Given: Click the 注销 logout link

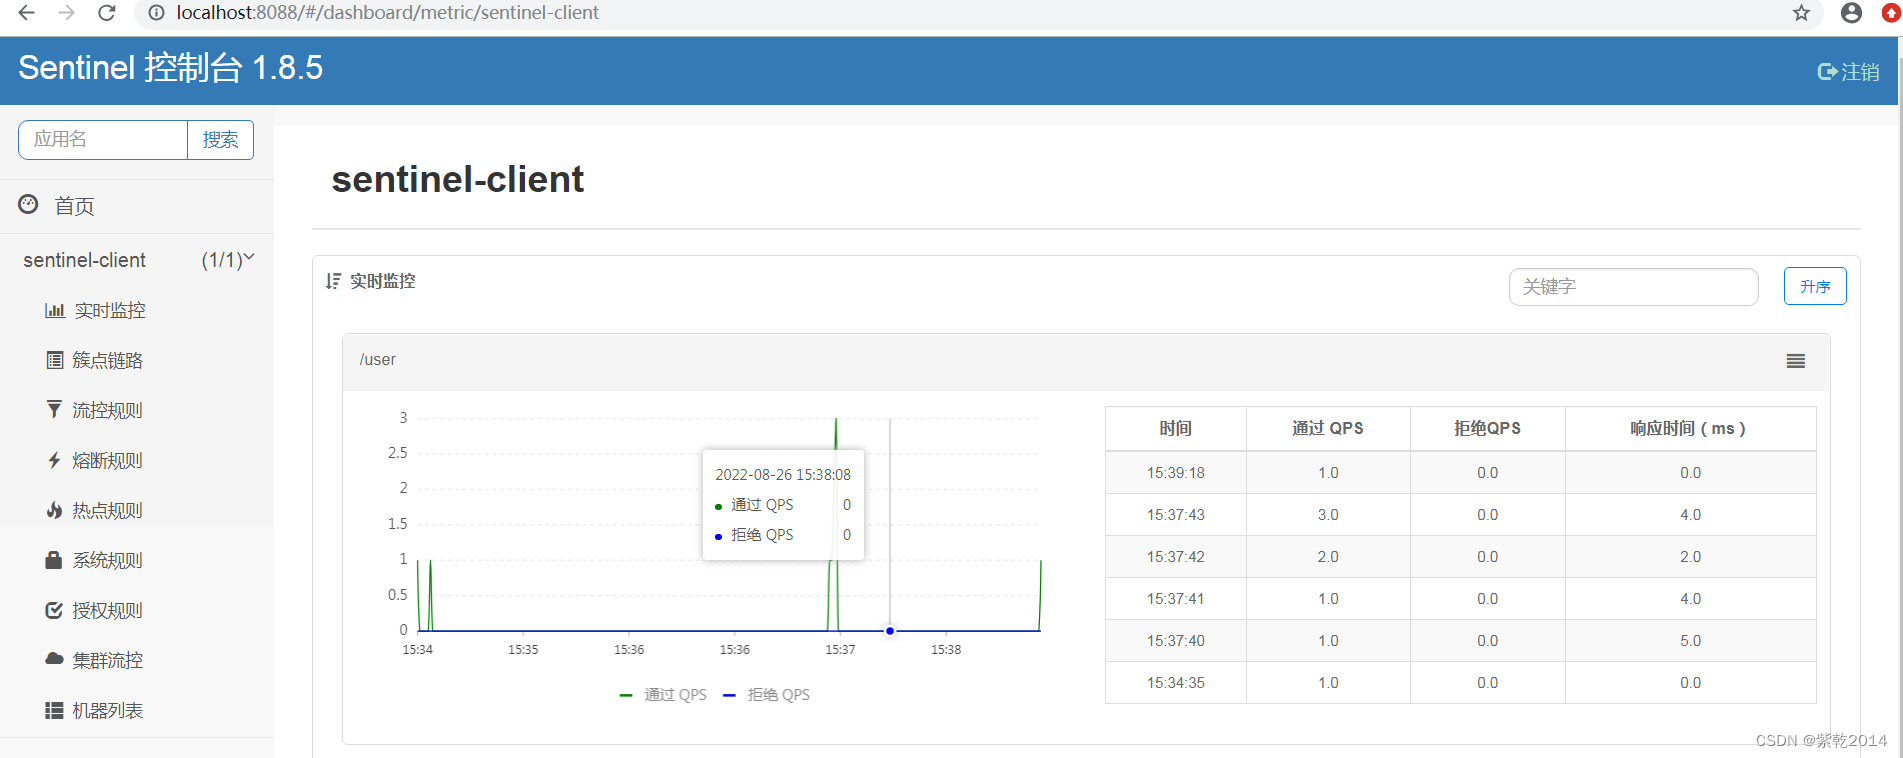Looking at the screenshot, I should pyautogui.click(x=1860, y=72).
